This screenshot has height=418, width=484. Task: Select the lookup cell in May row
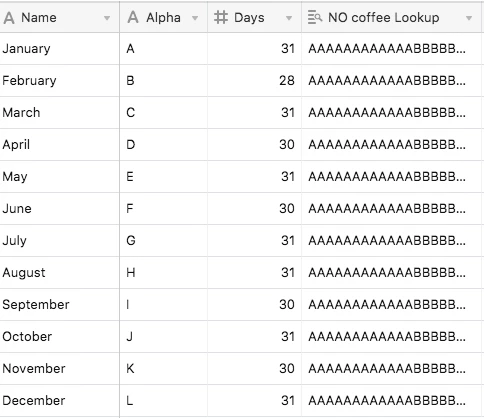[x=392, y=177]
